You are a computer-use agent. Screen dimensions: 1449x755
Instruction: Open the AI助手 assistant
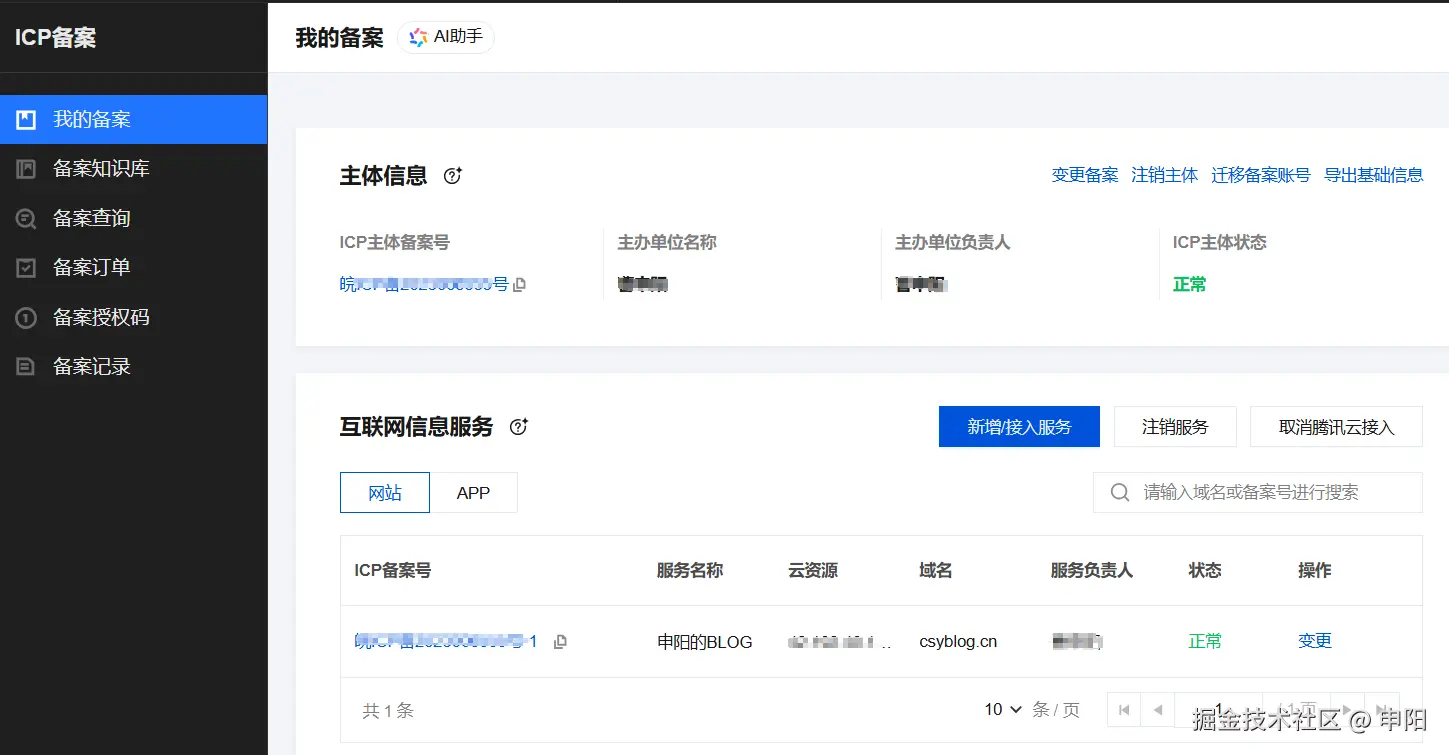[446, 38]
